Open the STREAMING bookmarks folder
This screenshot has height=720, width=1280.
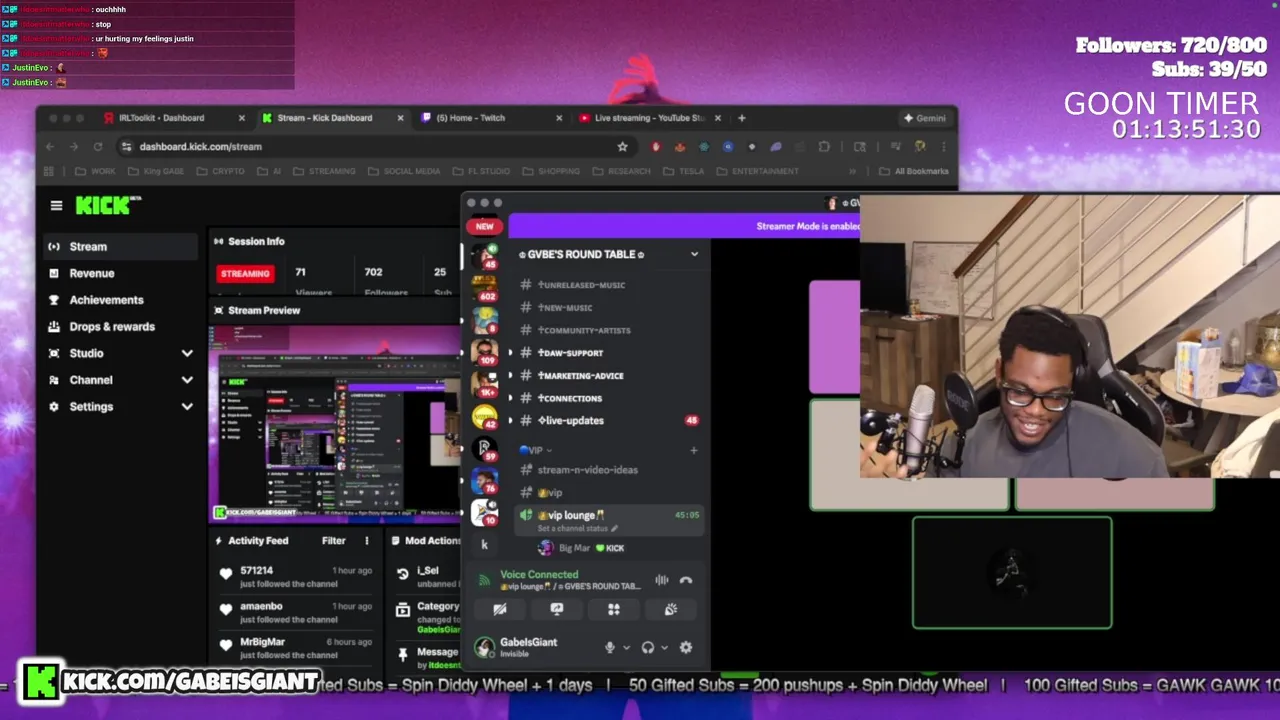(323, 171)
